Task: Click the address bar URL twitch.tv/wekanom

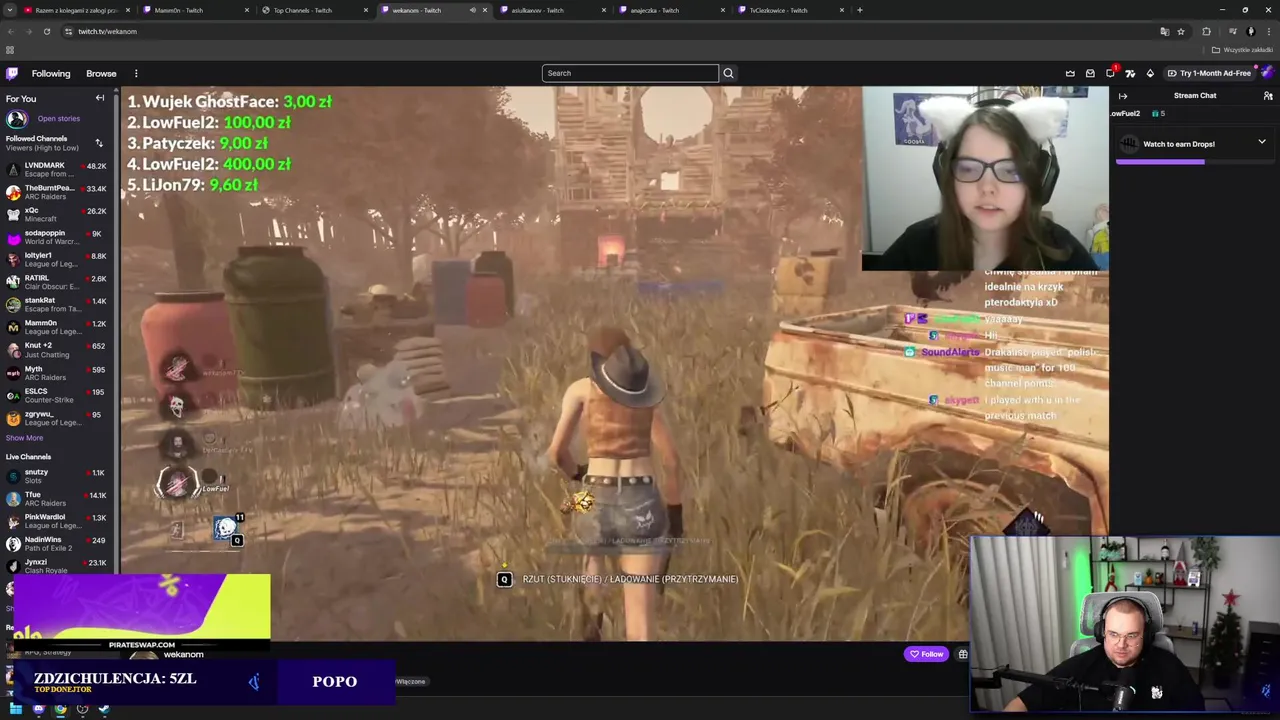Action: (x=107, y=31)
